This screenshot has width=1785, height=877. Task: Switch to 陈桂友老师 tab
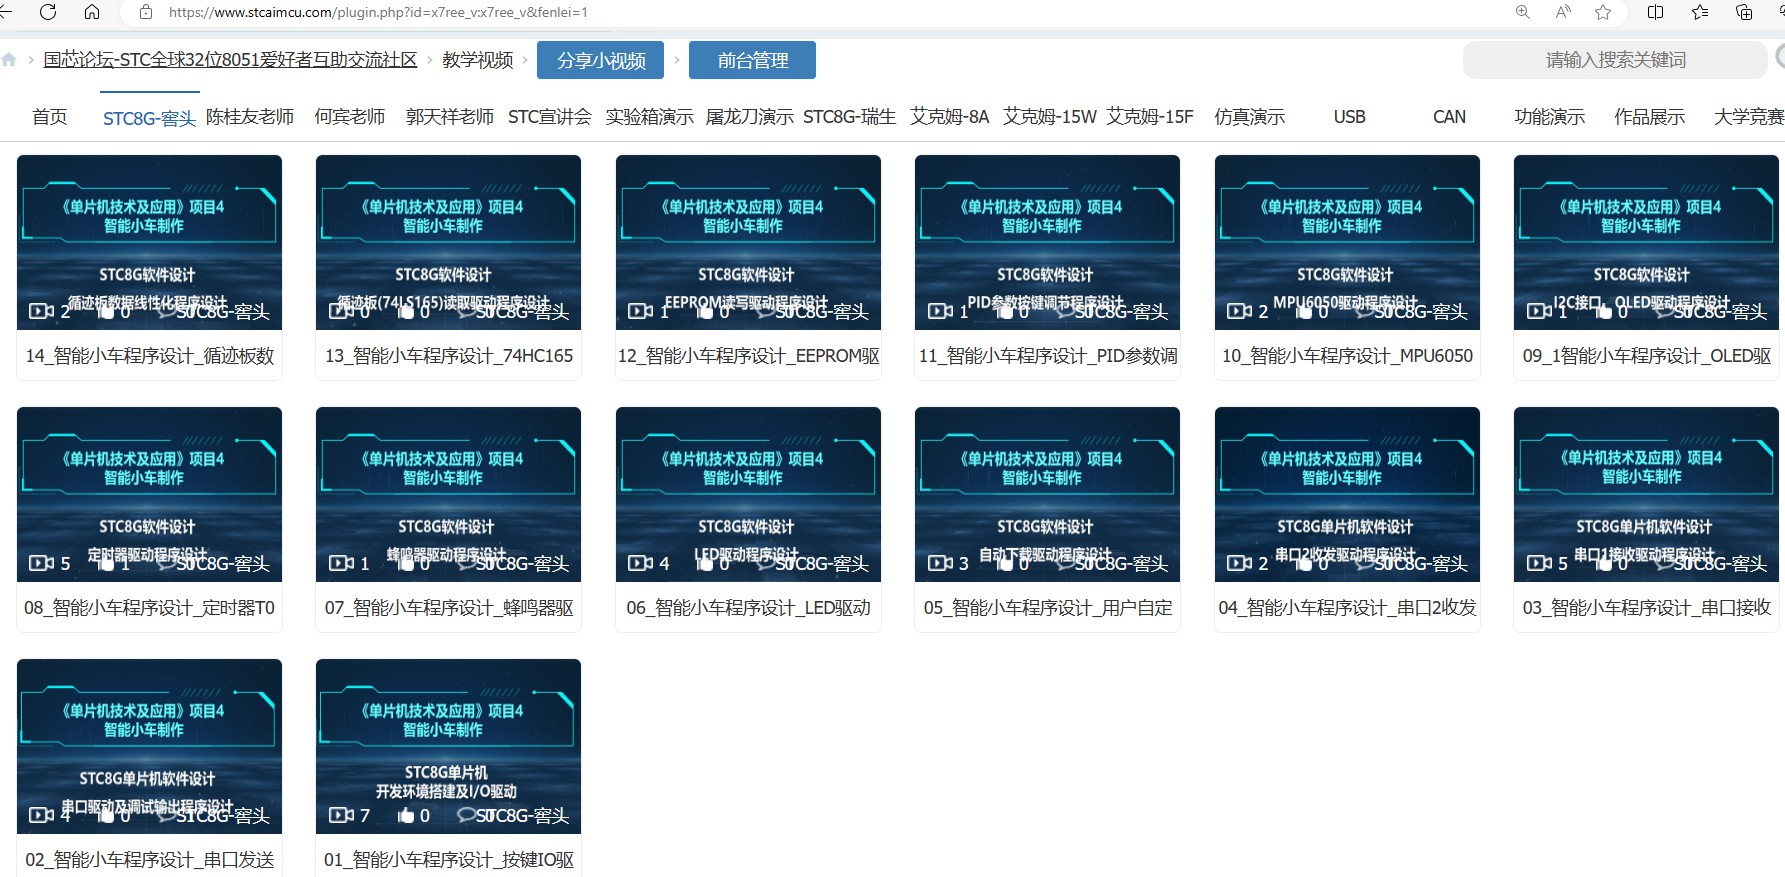pyautogui.click(x=250, y=117)
